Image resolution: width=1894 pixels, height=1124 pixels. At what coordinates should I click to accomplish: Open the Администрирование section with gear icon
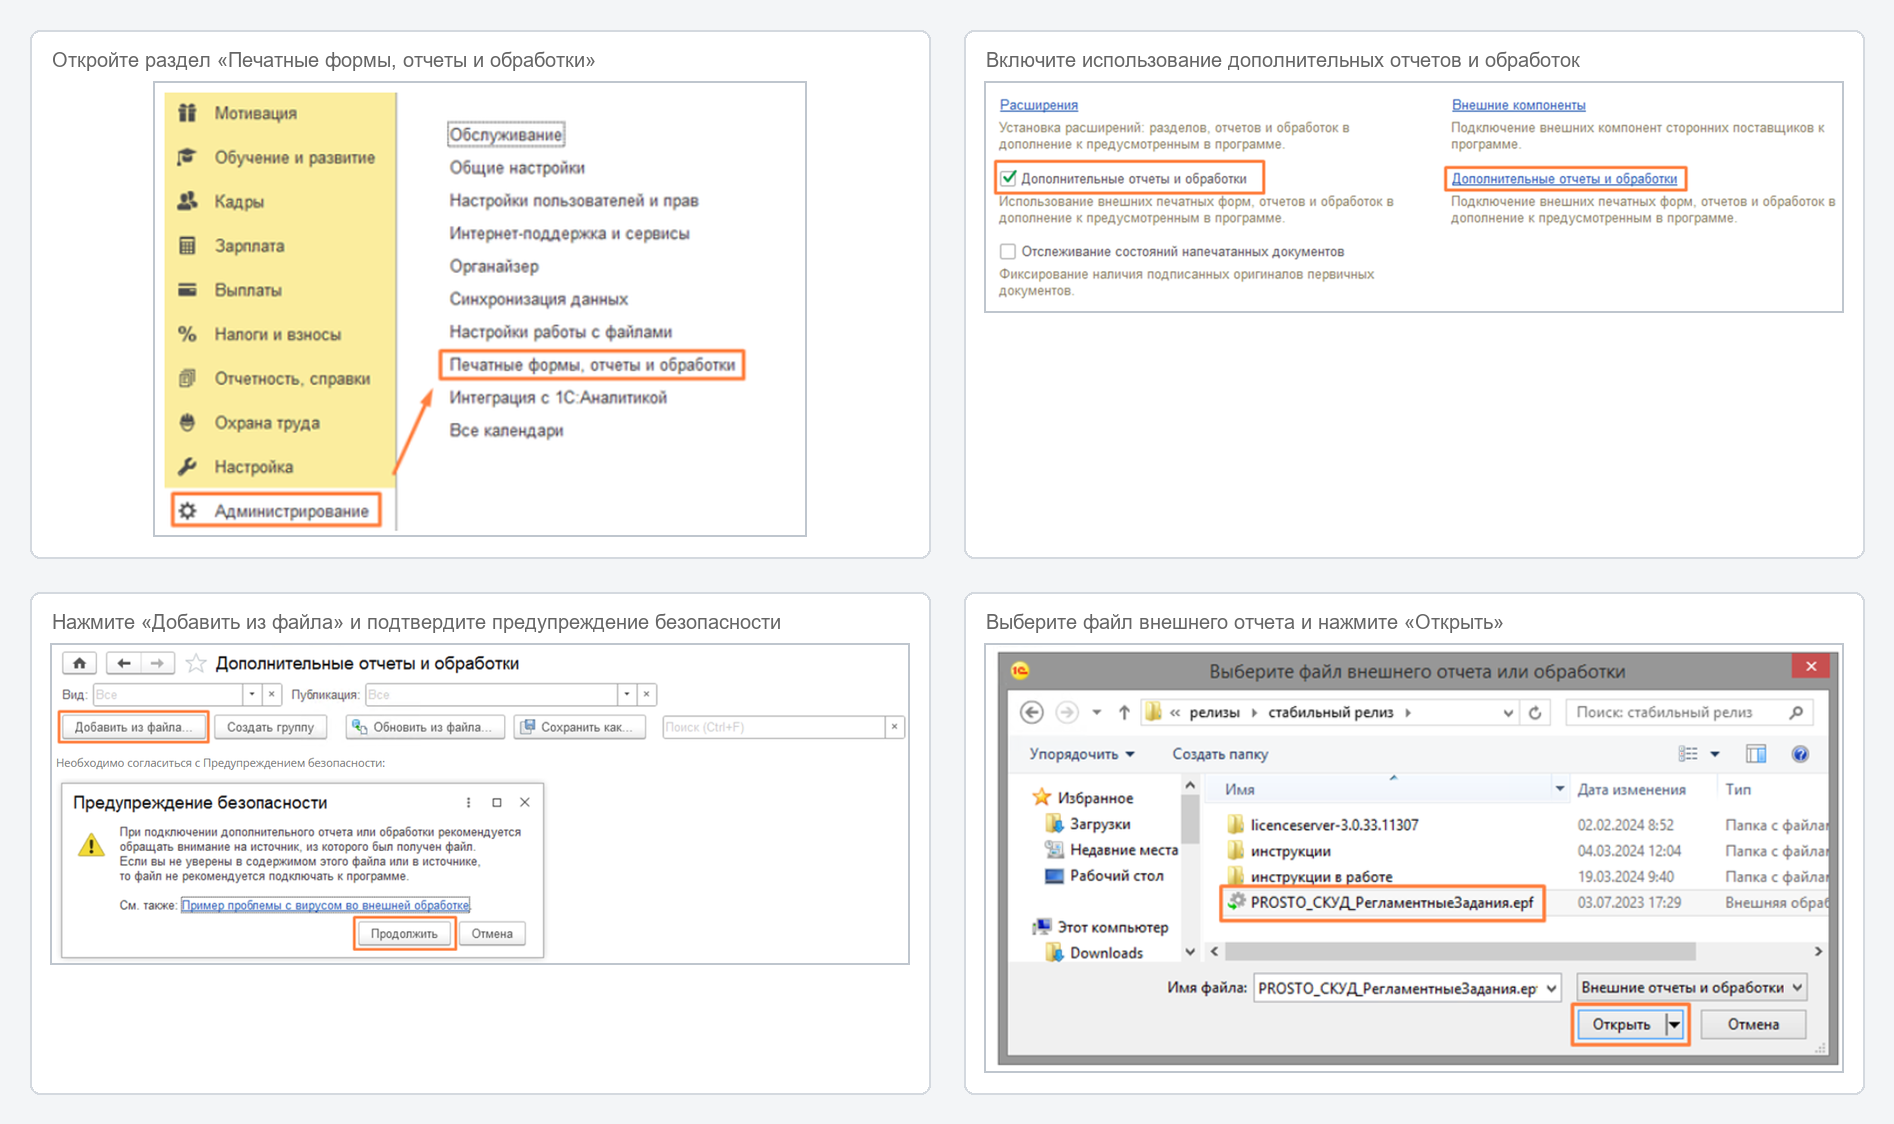(x=276, y=511)
